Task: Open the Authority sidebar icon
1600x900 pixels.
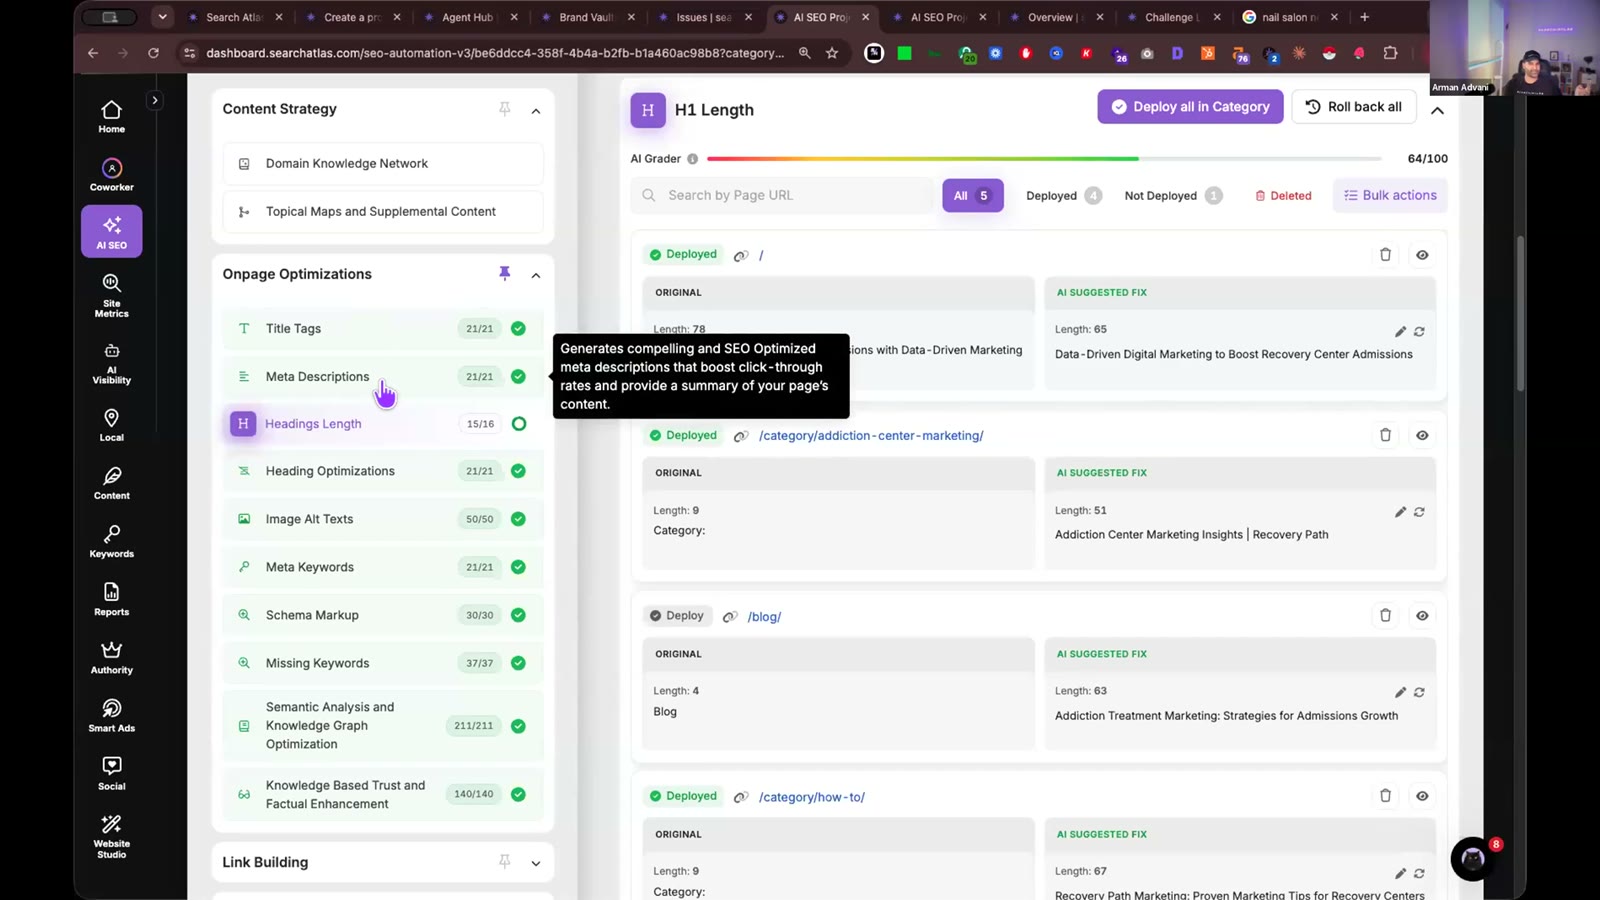Action: (111, 657)
